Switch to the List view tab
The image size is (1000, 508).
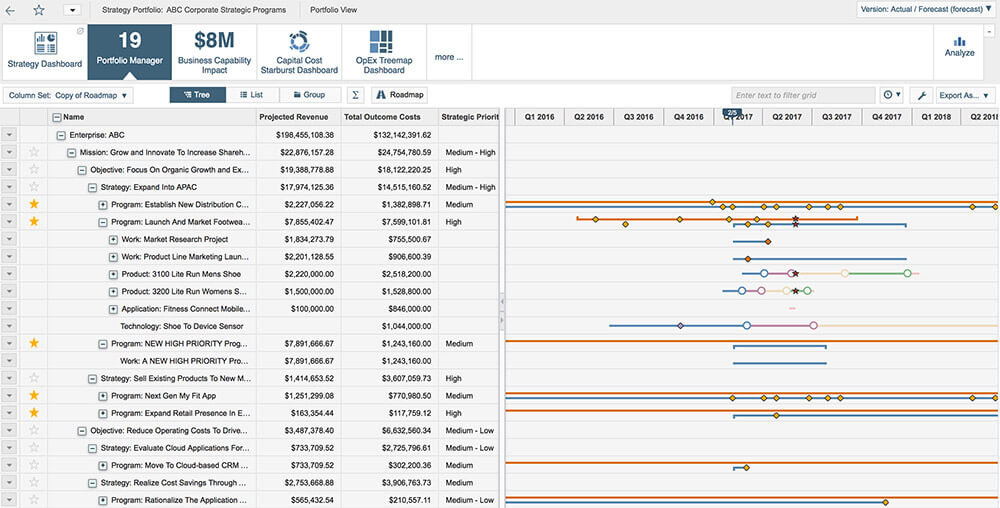(x=252, y=95)
